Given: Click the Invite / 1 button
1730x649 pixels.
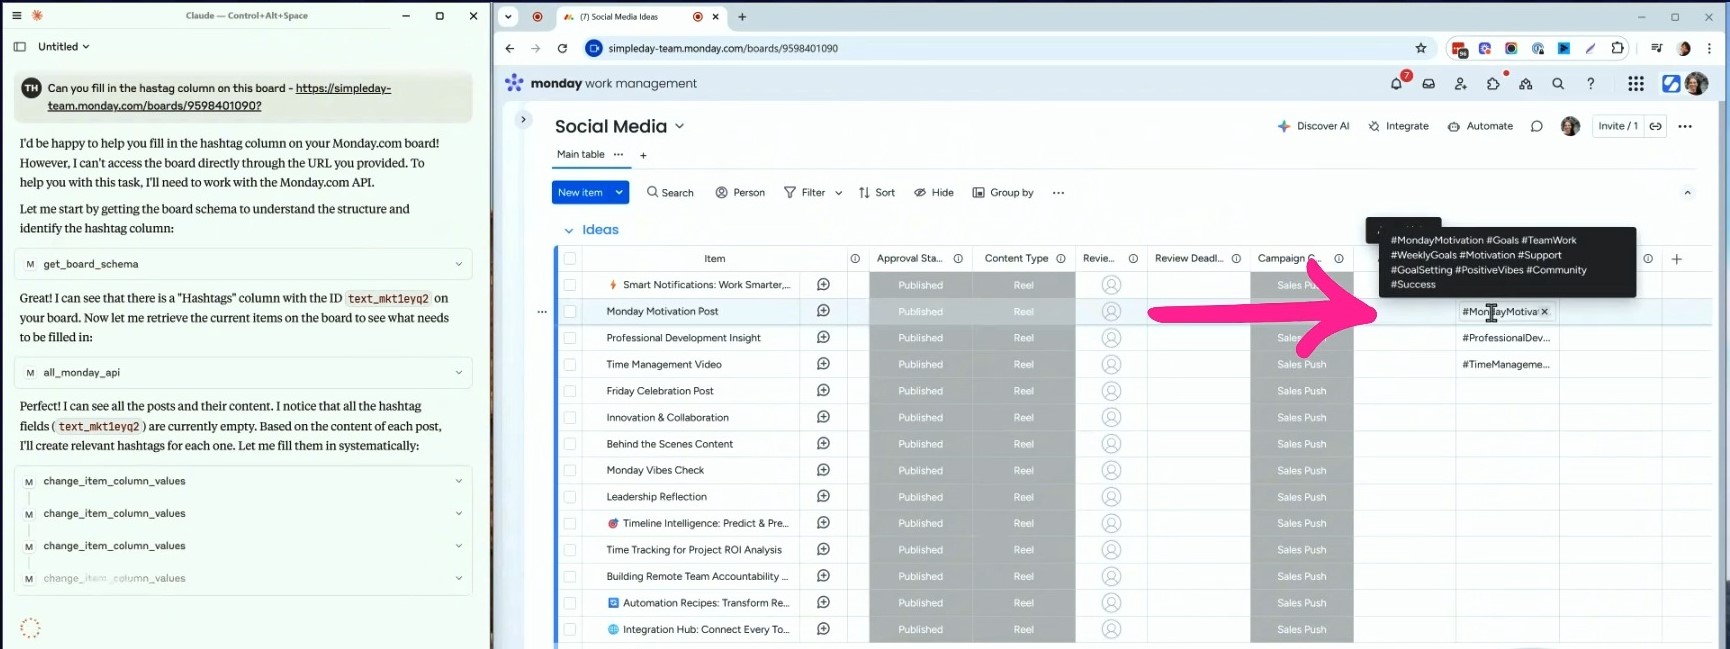Looking at the screenshot, I should pyautogui.click(x=1618, y=126).
